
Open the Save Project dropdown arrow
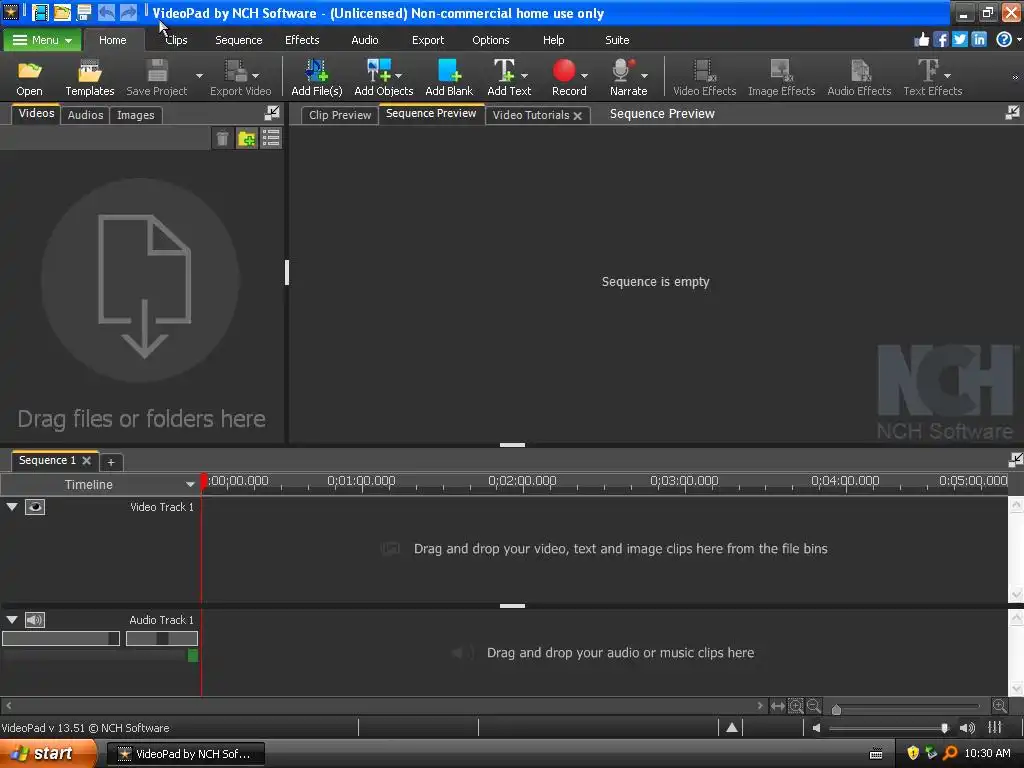(199, 76)
